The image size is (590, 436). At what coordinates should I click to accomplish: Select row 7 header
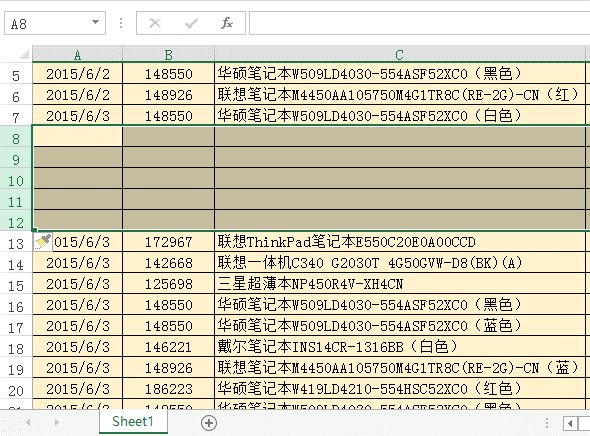16,116
